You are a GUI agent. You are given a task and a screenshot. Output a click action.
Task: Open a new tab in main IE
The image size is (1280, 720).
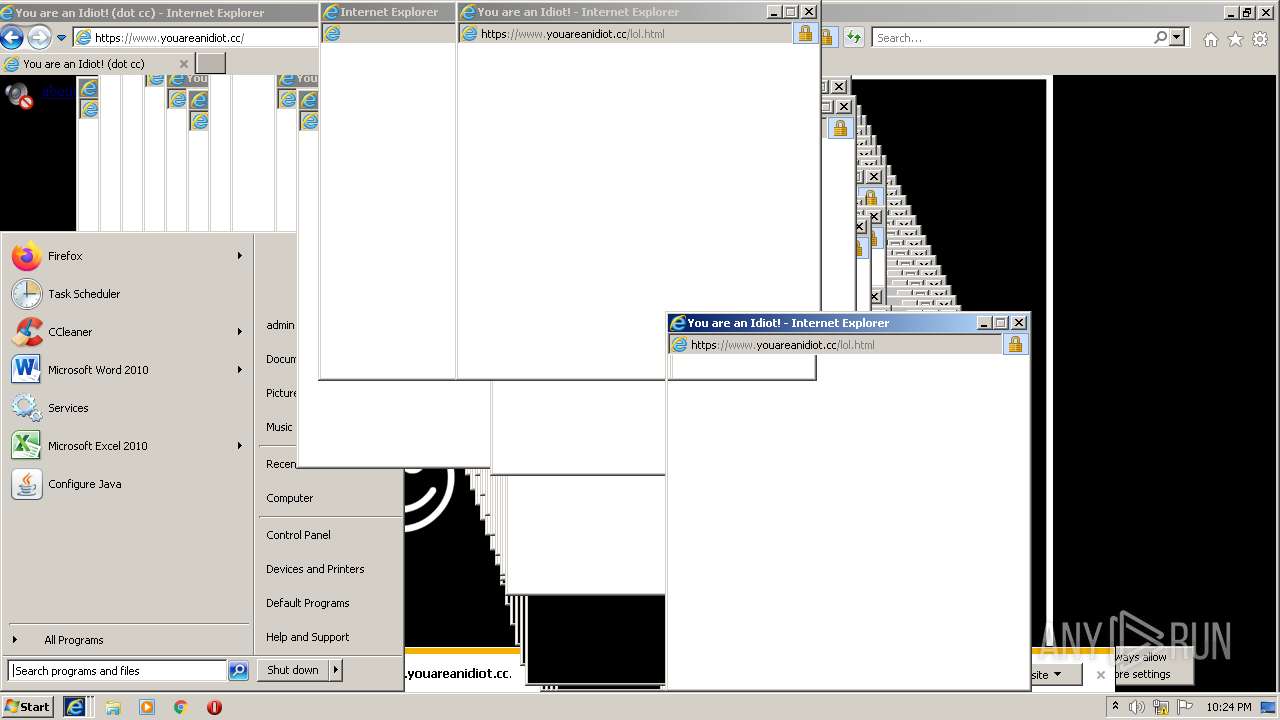(210, 63)
